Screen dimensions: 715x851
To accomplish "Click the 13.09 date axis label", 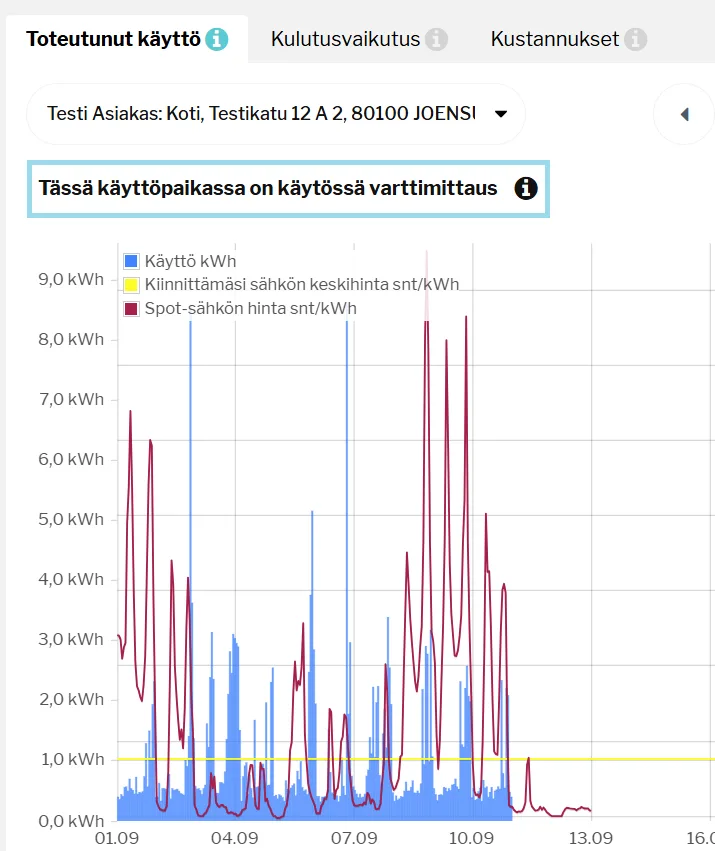I will (x=591, y=837).
